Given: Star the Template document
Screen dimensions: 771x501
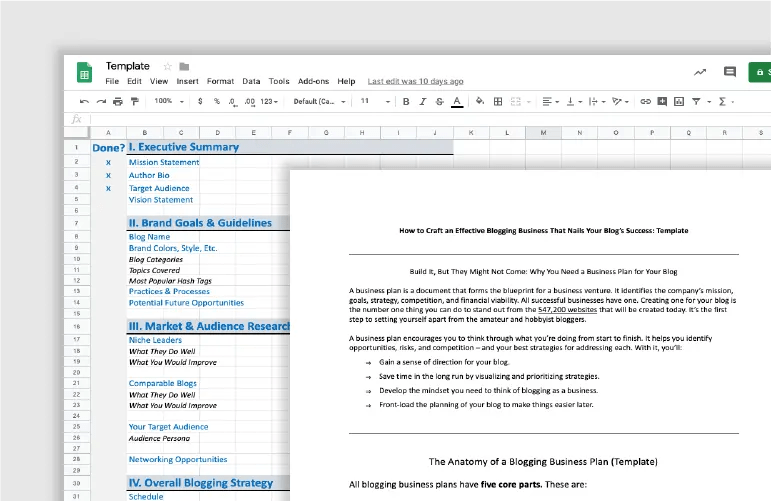Looking at the screenshot, I should [168, 66].
